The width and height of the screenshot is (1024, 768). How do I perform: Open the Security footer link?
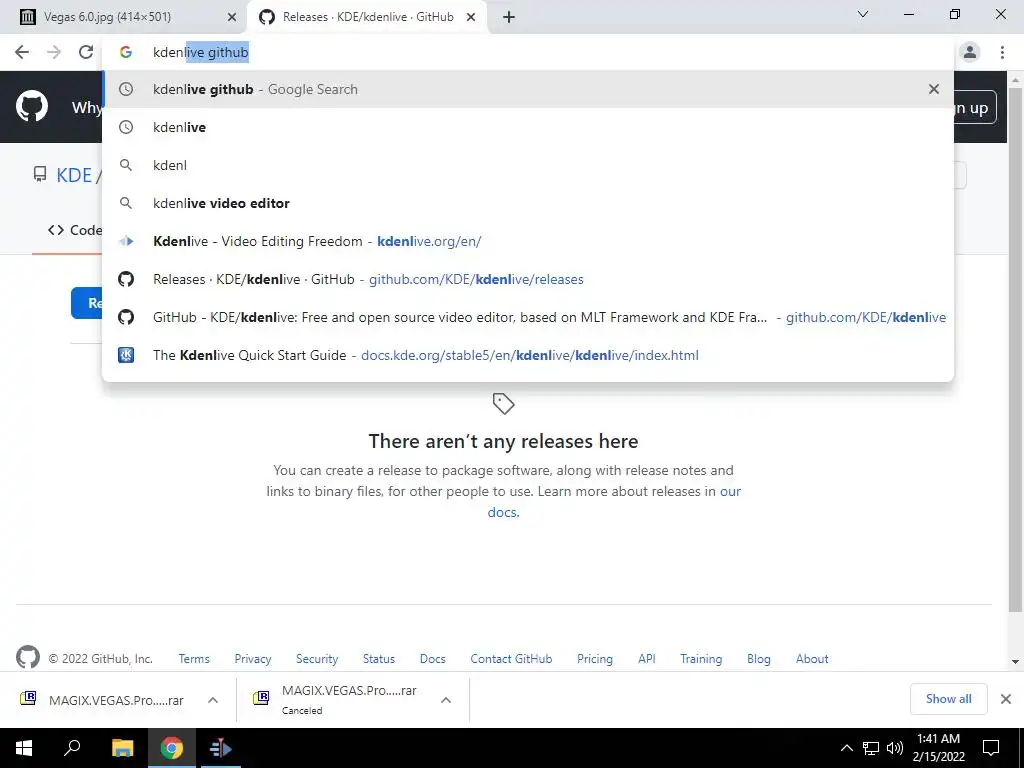(x=317, y=659)
